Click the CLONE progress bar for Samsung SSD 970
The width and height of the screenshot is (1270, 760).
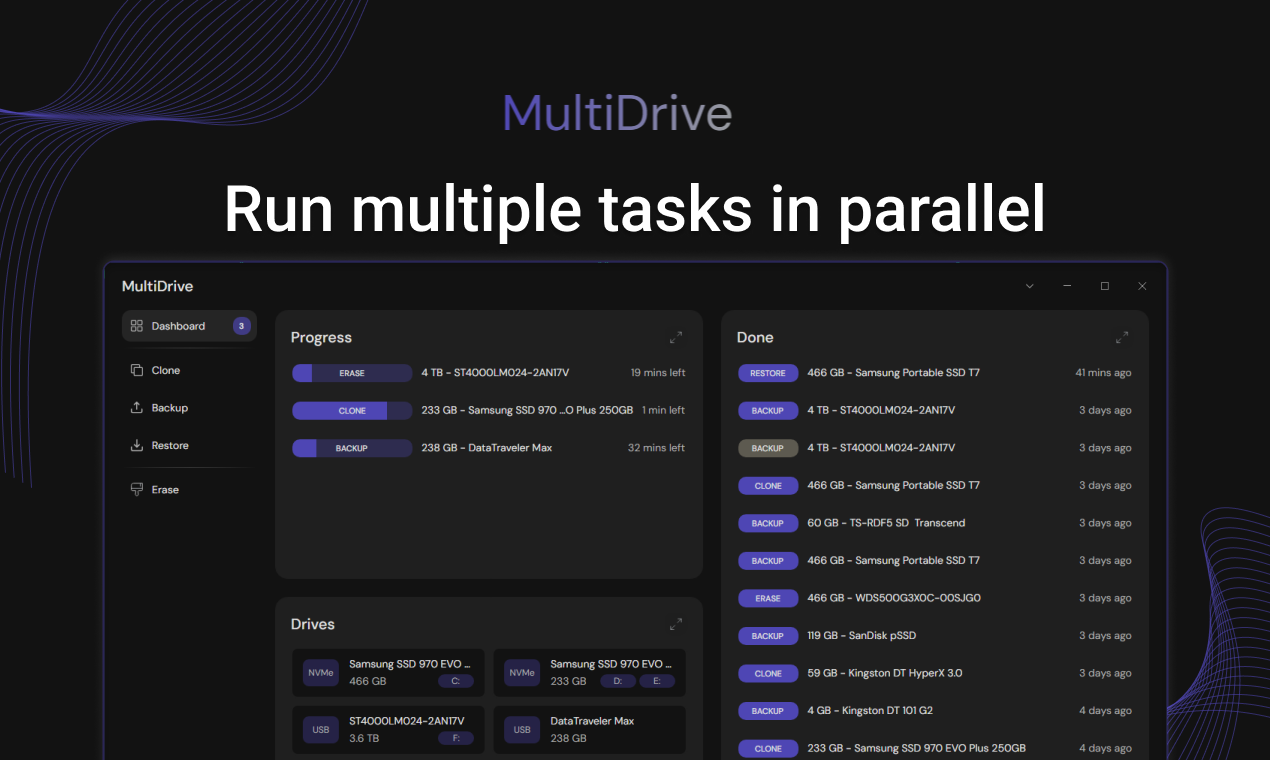pyautogui.click(x=351, y=410)
